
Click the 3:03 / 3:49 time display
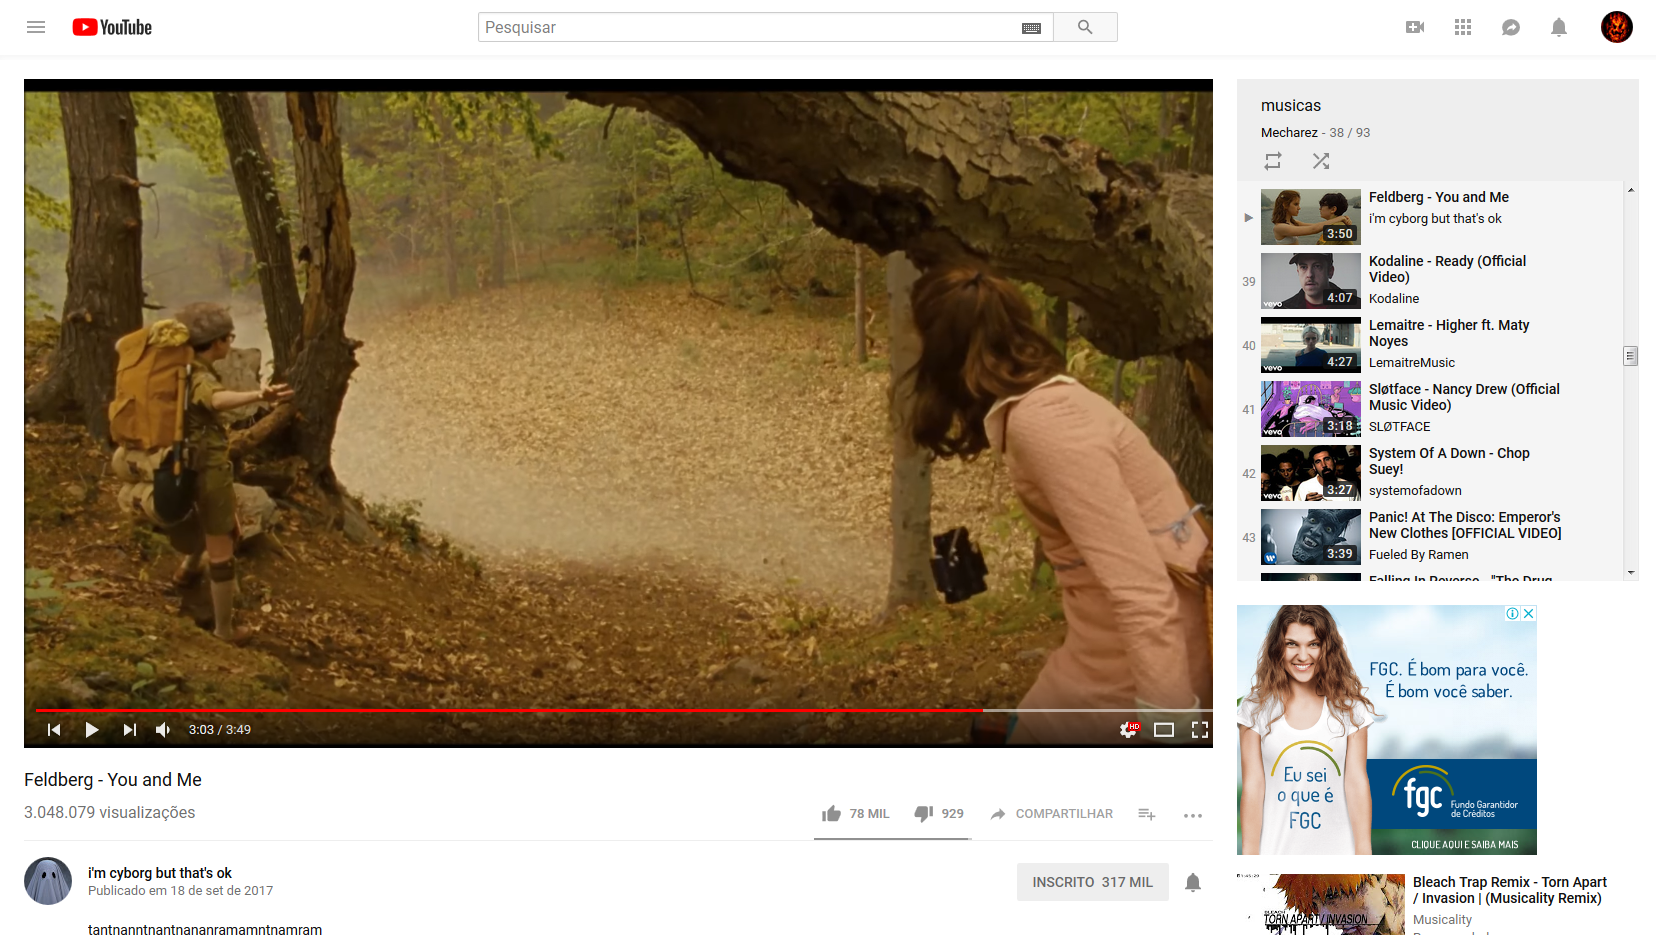point(220,730)
